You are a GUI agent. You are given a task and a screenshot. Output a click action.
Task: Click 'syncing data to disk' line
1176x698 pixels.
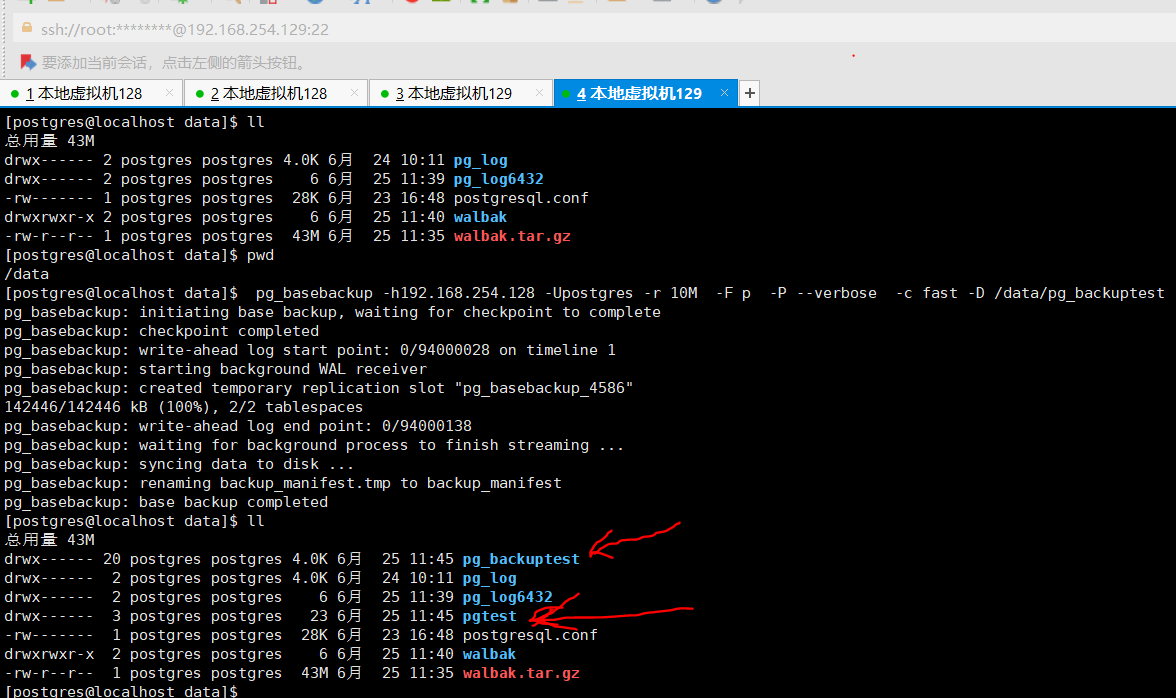[178, 464]
